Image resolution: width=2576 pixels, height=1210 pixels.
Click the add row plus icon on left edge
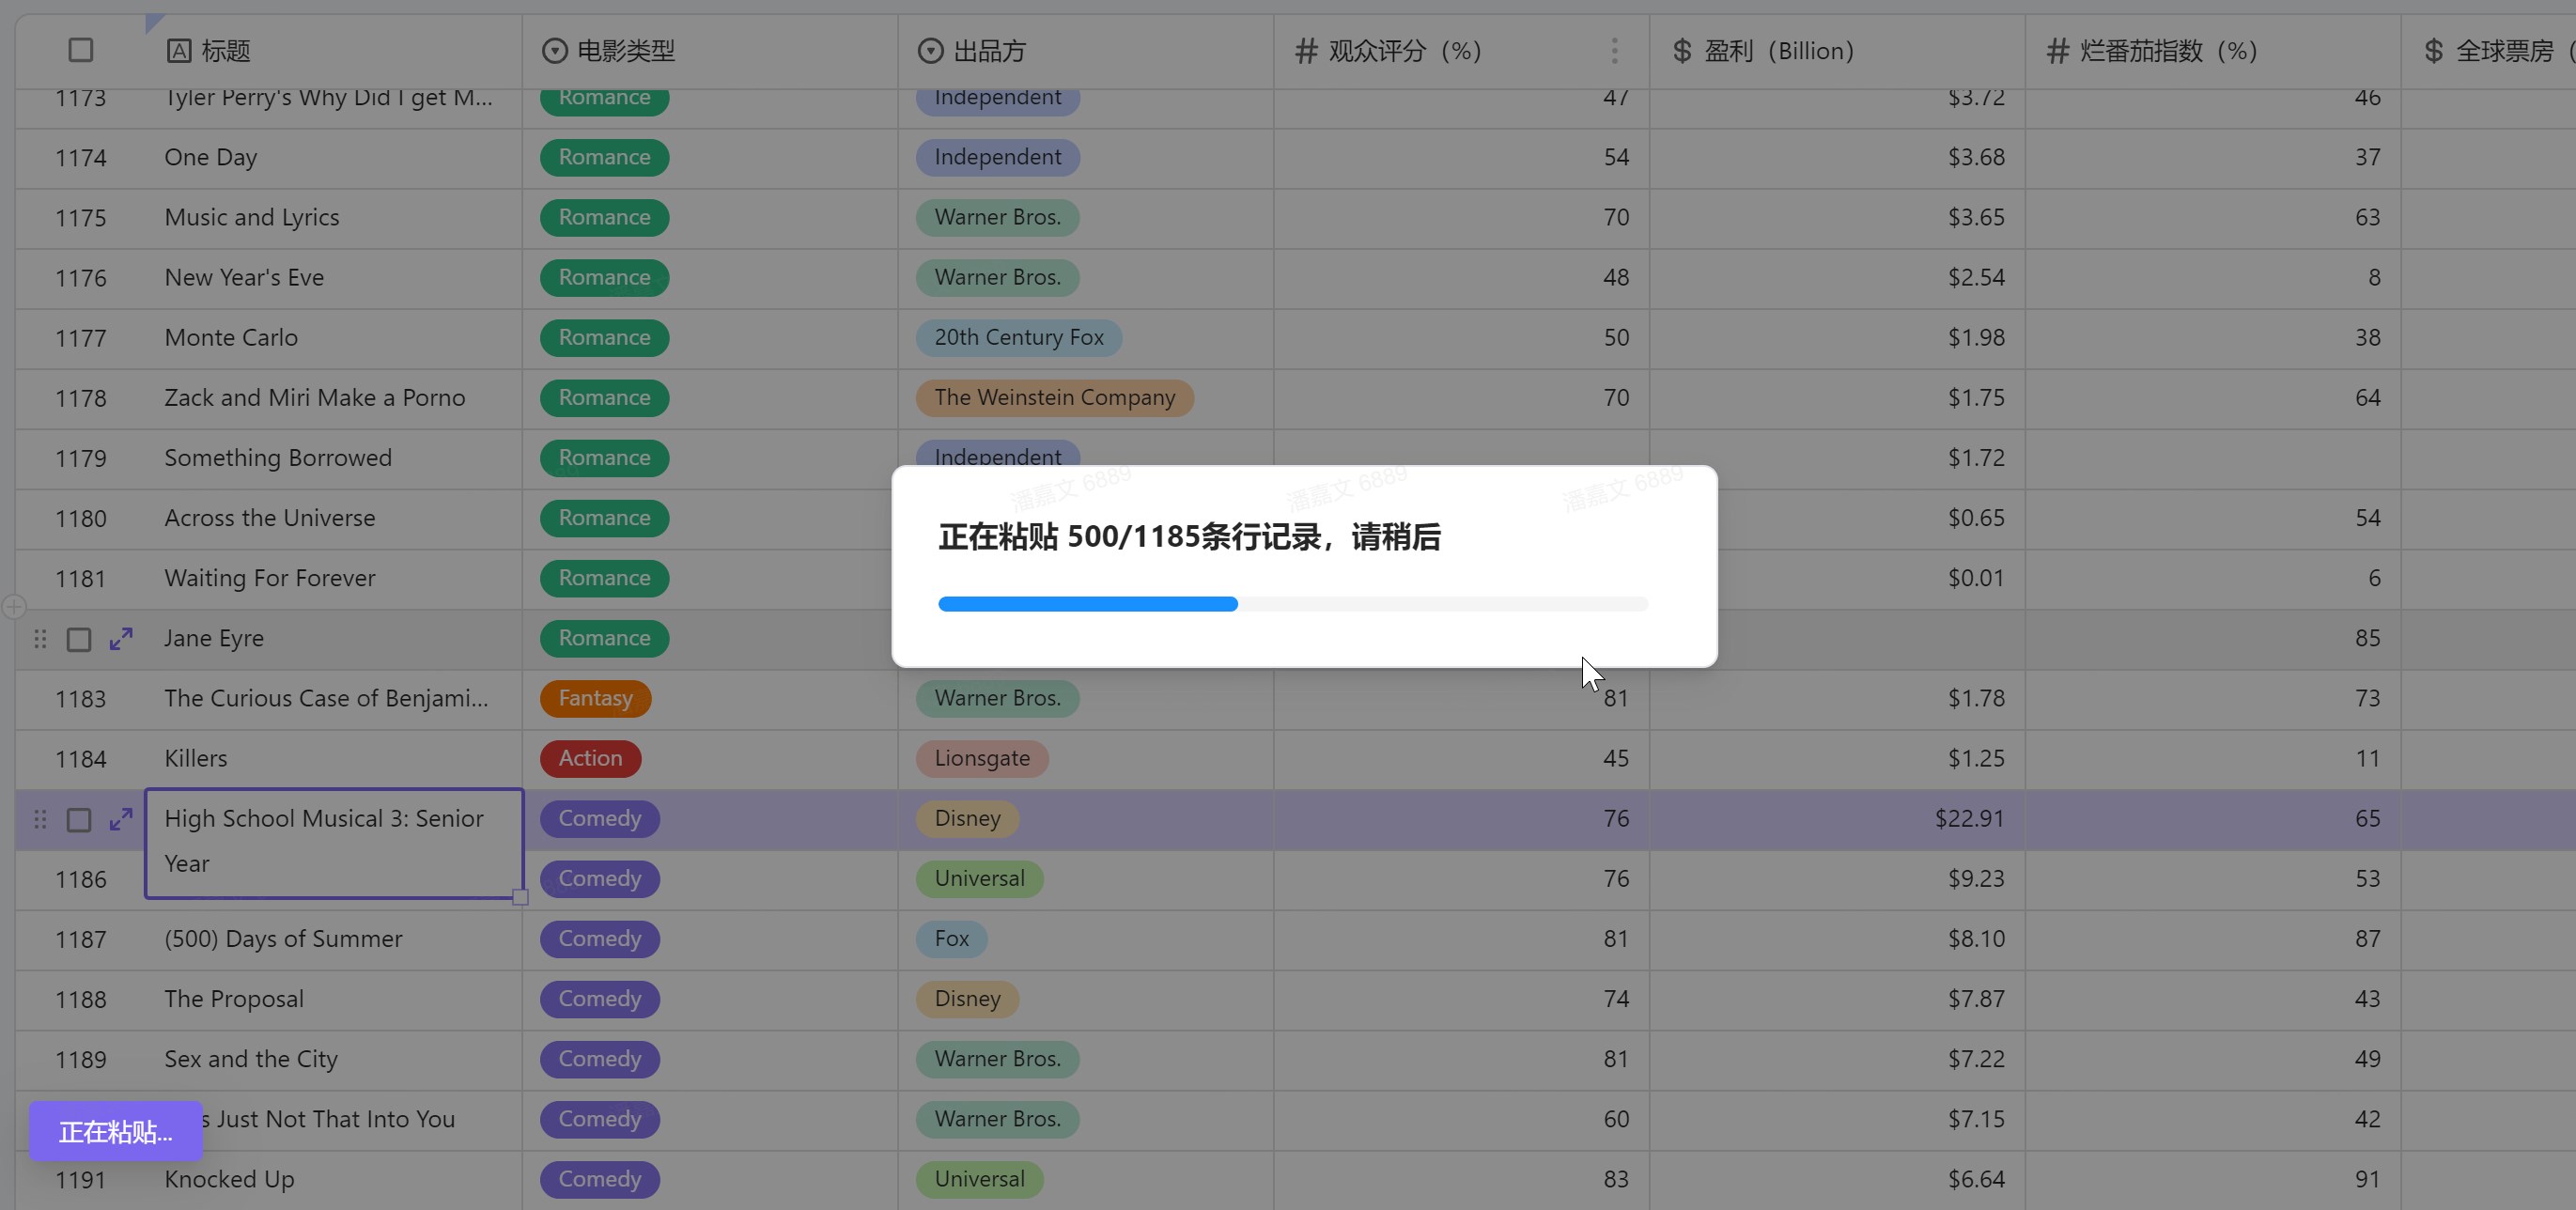pos(13,607)
